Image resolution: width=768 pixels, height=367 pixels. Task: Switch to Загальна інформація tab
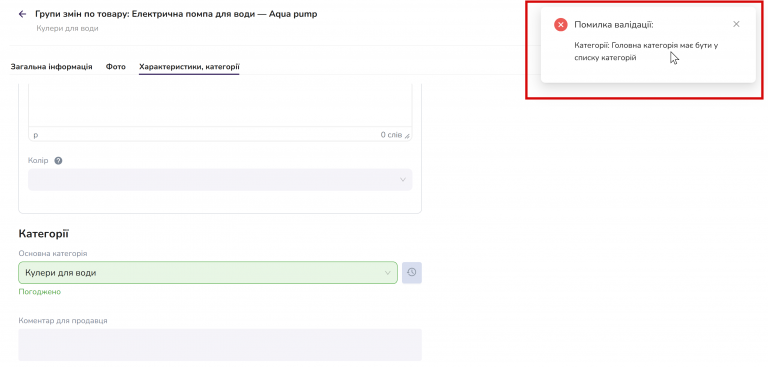point(51,67)
